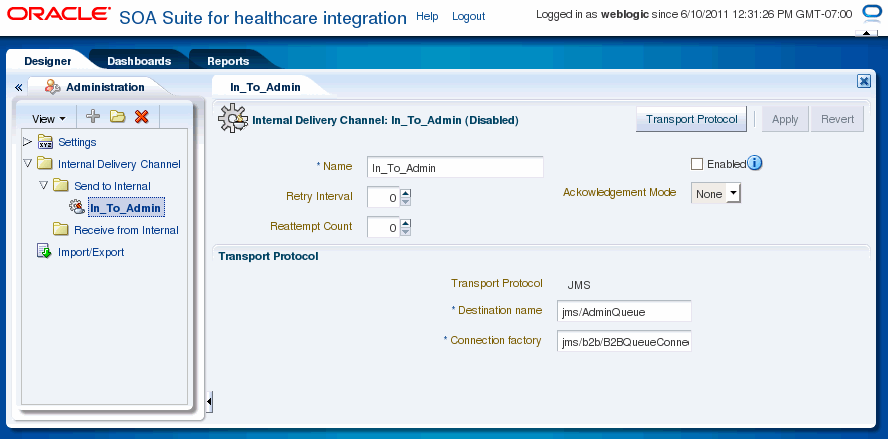Expand the Settings tree node
This screenshot has width=888, height=439.
click(27, 141)
